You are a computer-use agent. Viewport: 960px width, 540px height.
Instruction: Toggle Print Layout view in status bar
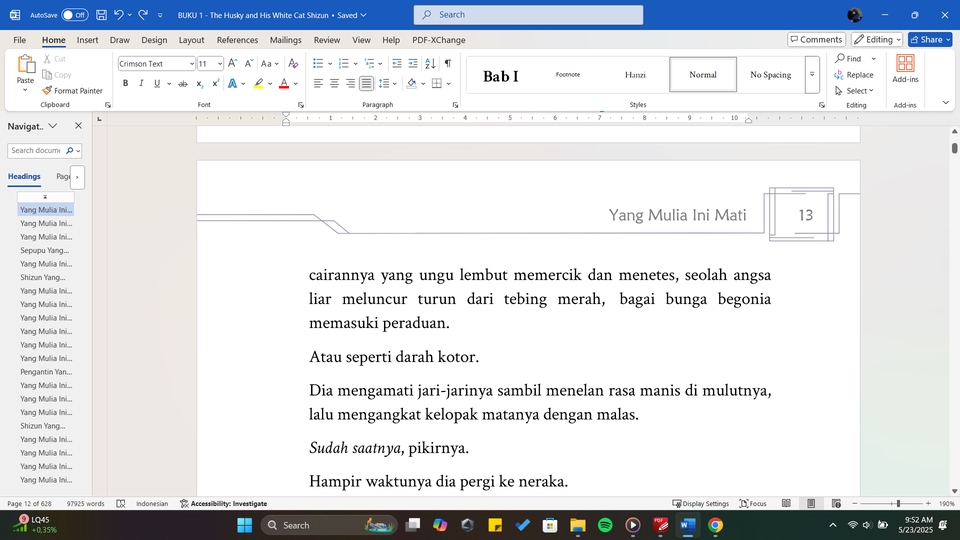[x=811, y=503]
